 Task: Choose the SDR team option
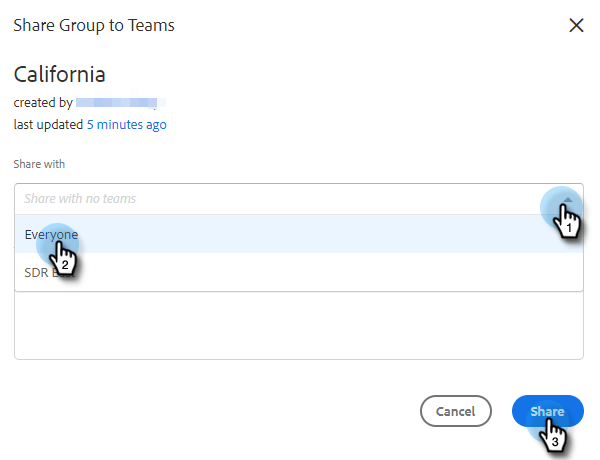tap(40, 272)
